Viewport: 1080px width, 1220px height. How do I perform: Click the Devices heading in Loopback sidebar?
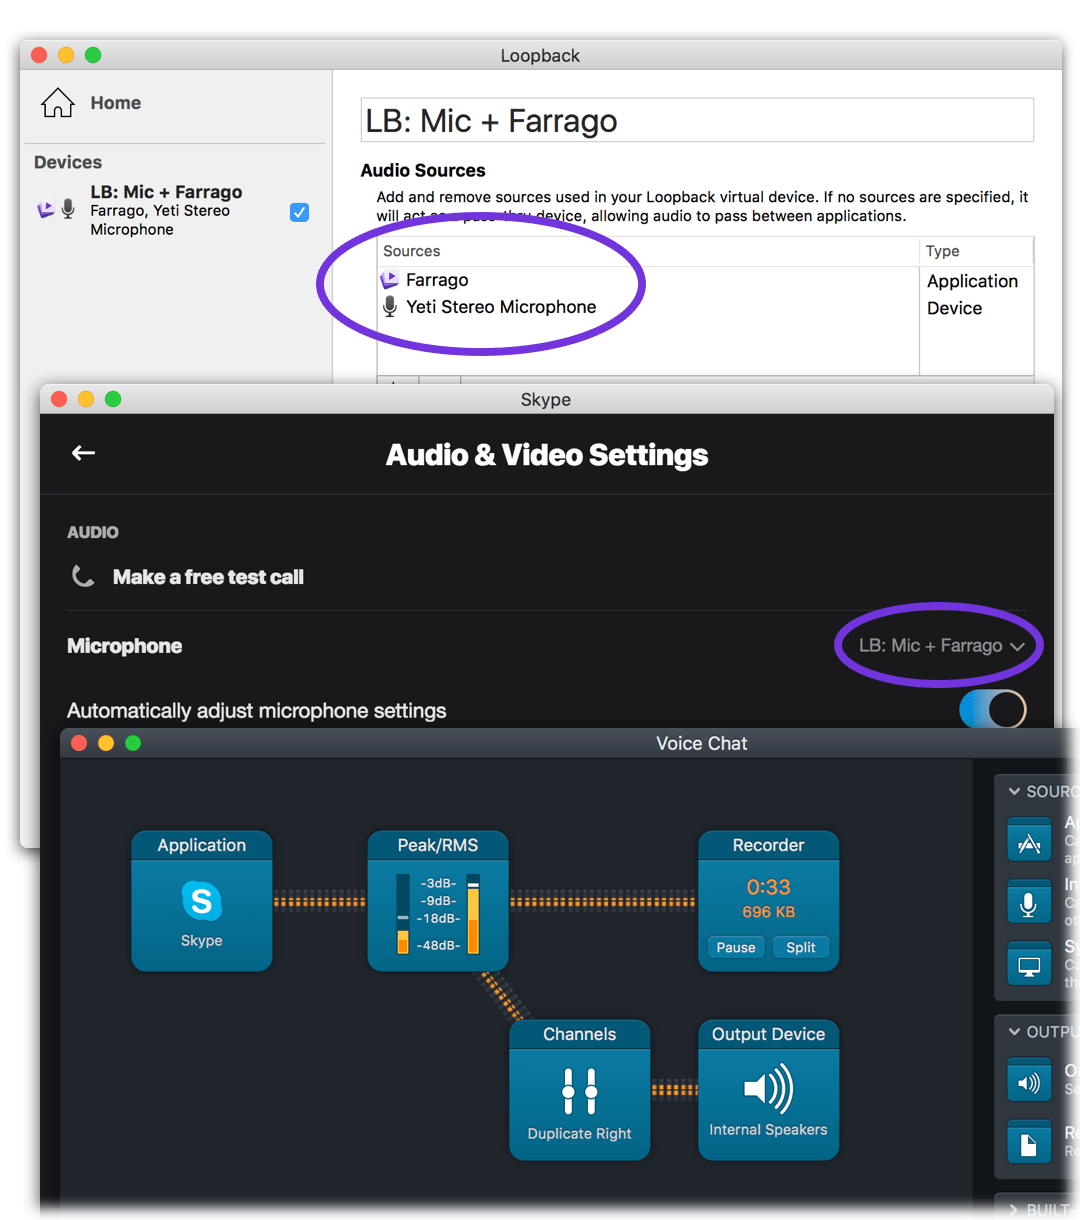pos(68,162)
